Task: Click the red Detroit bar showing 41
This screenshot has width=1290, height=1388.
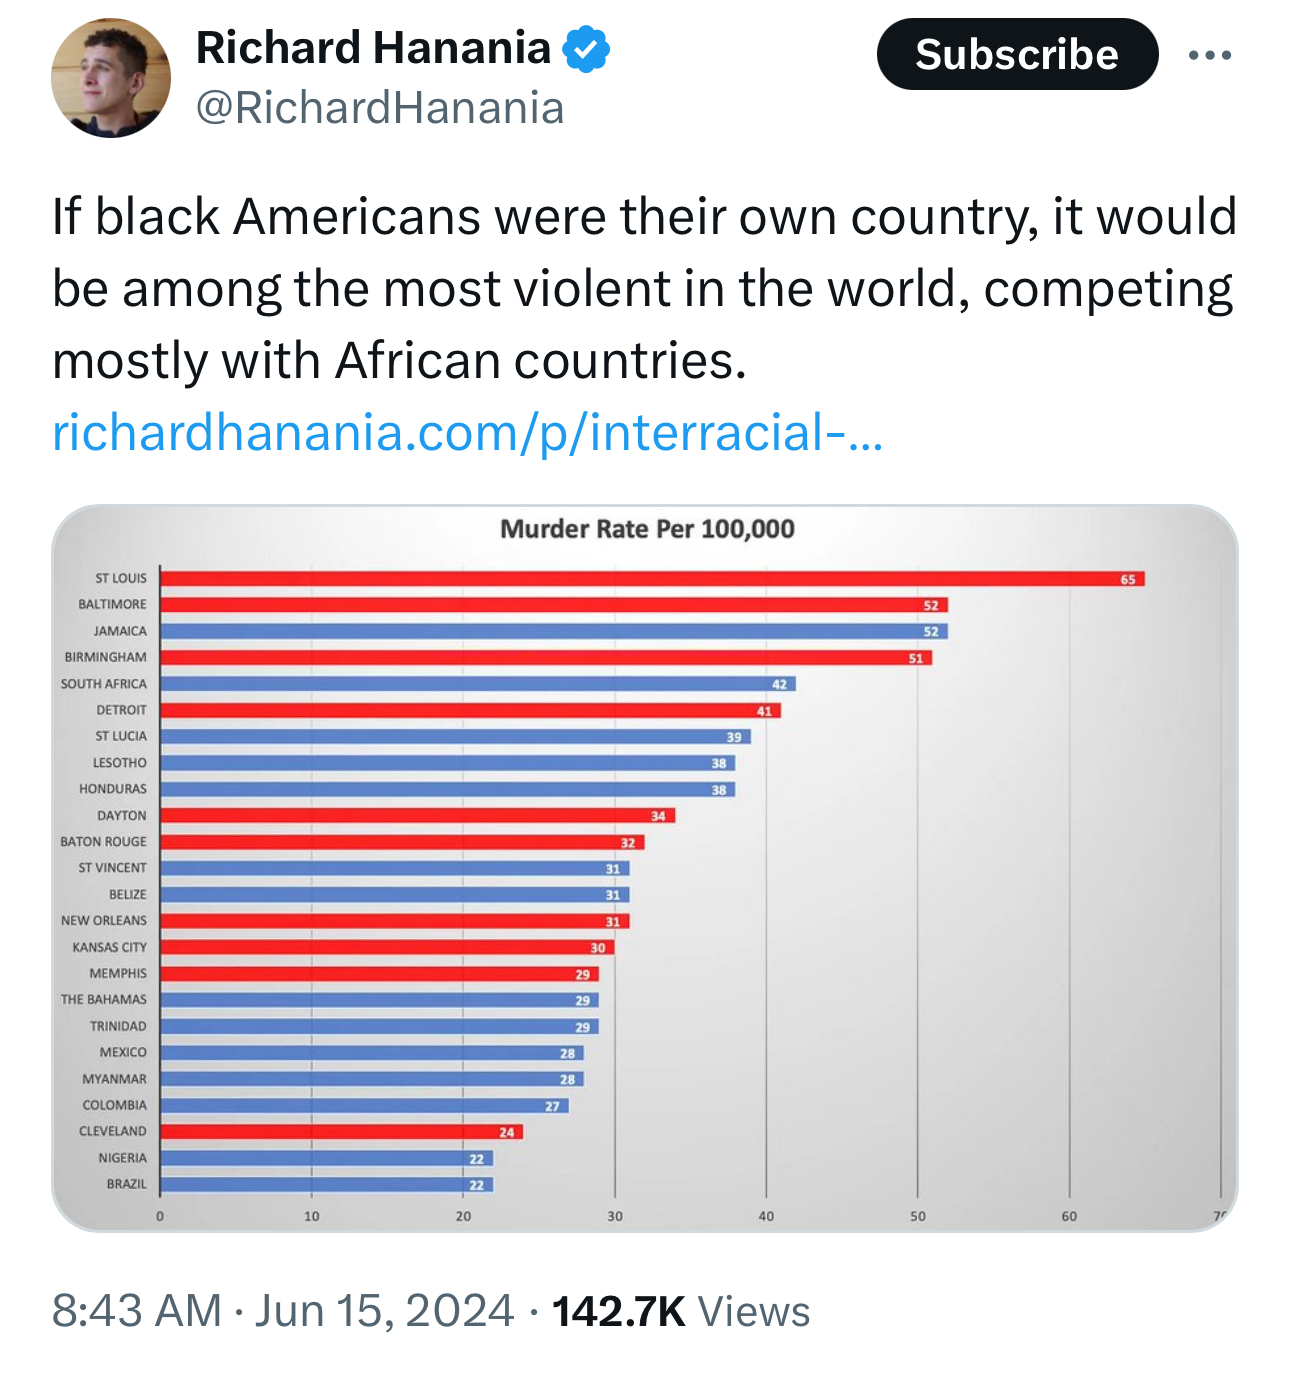Action: (470, 710)
